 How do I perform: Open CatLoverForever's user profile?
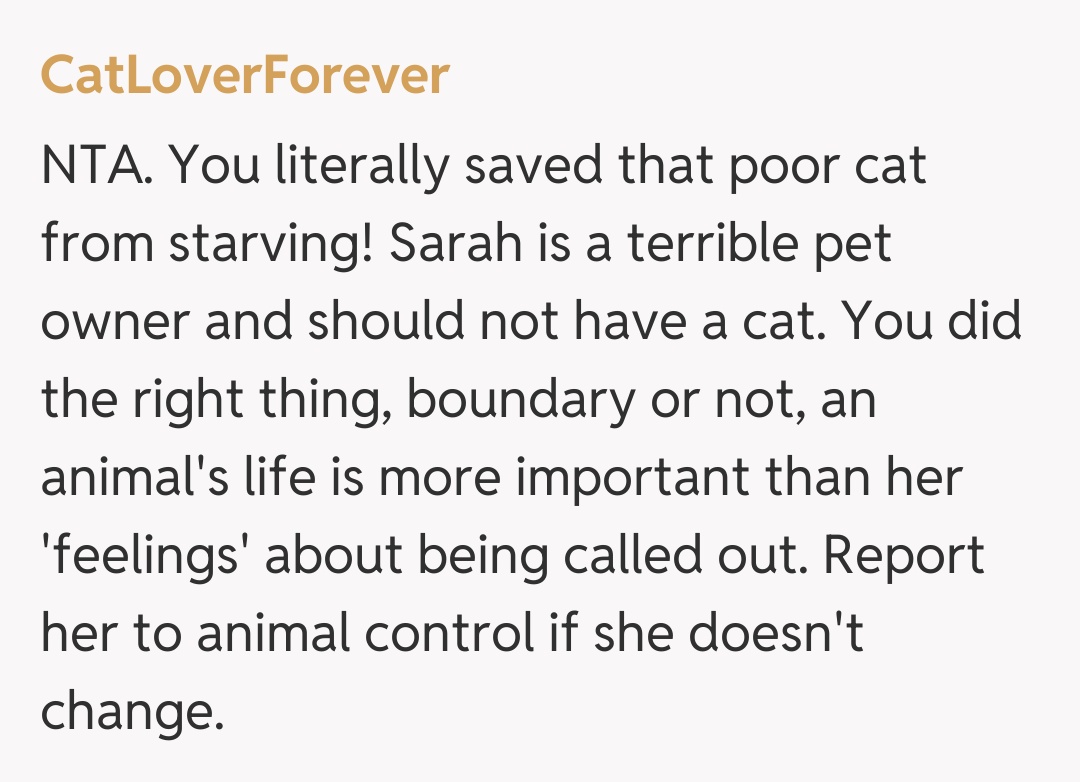[245, 76]
